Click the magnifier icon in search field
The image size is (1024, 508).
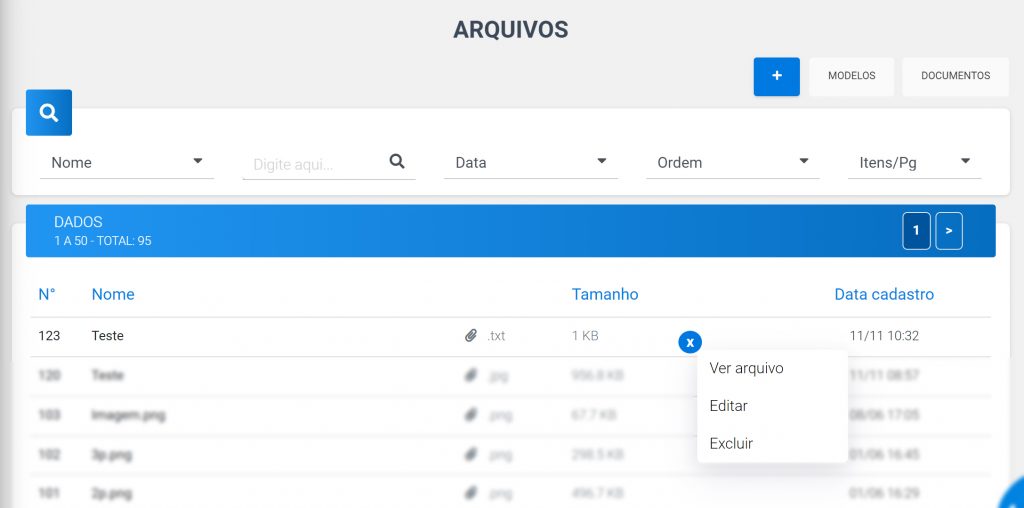click(x=397, y=161)
